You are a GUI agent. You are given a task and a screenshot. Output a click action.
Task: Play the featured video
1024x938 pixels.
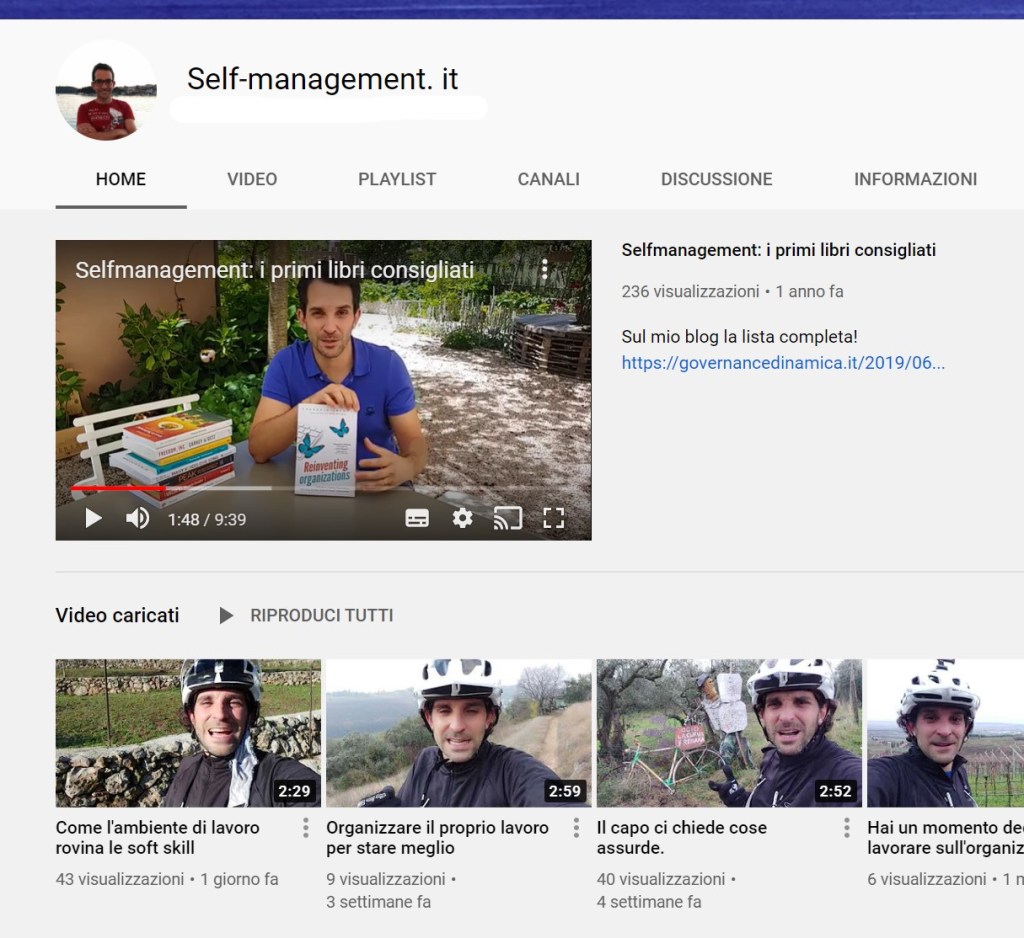click(93, 518)
